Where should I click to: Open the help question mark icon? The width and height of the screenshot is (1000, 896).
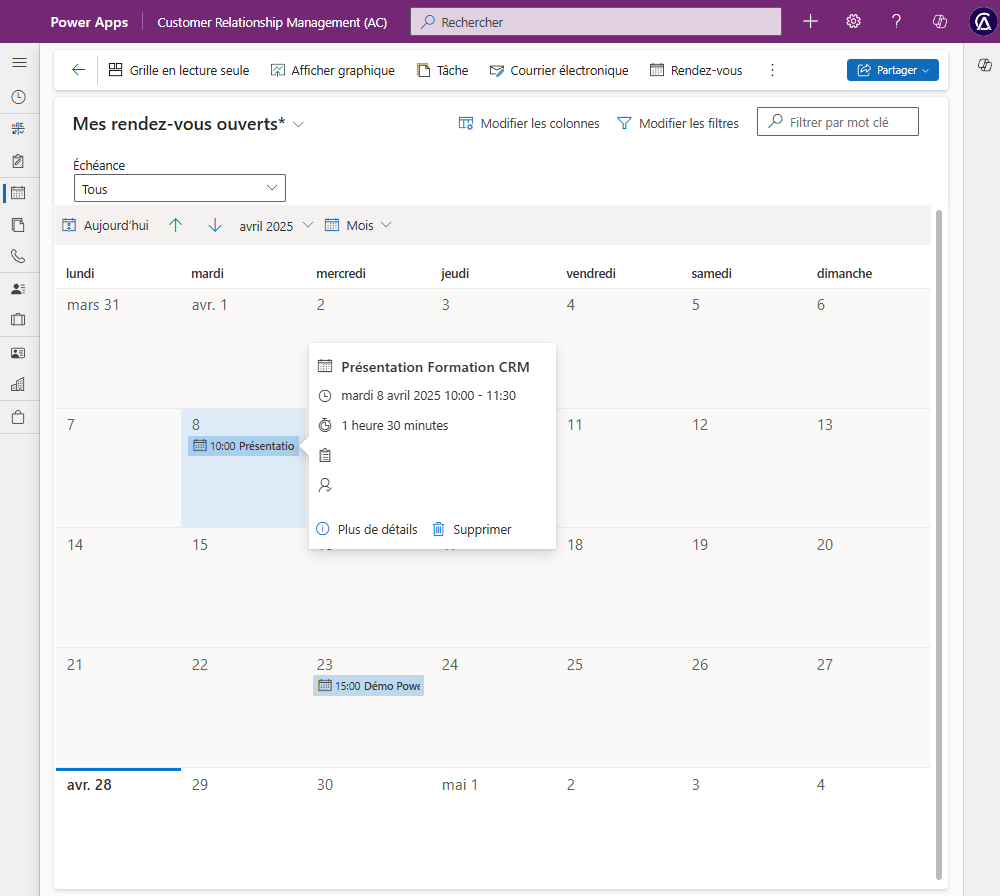tap(896, 21)
